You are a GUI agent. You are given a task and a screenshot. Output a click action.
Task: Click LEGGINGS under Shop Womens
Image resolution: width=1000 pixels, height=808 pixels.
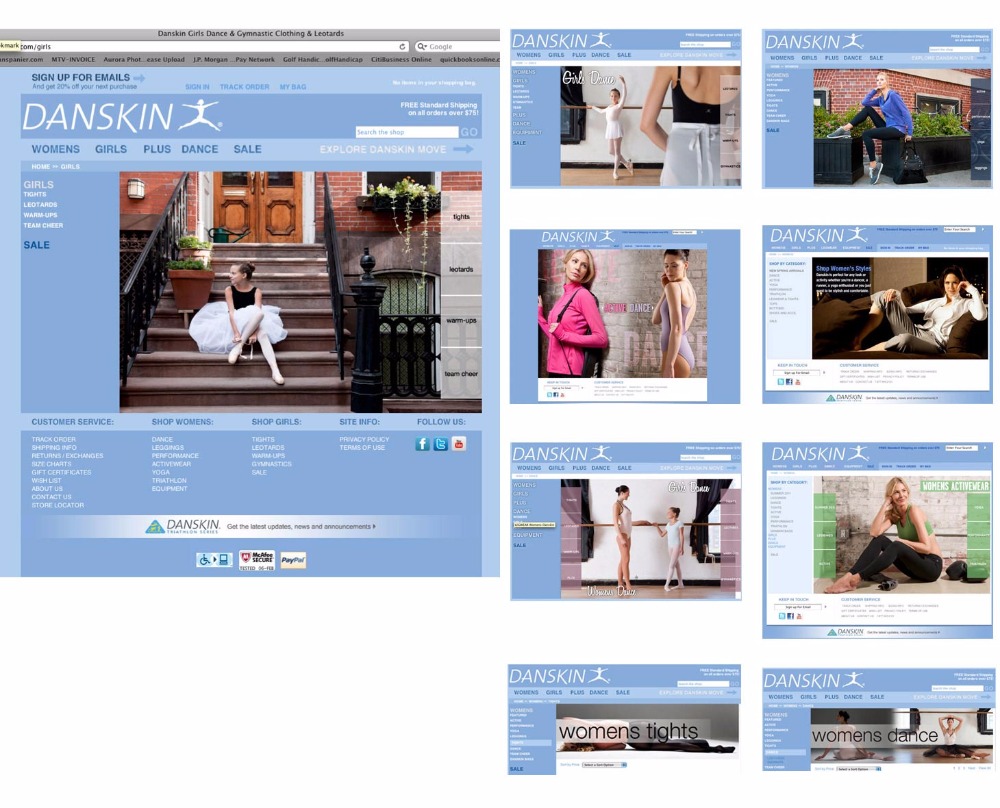point(168,448)
